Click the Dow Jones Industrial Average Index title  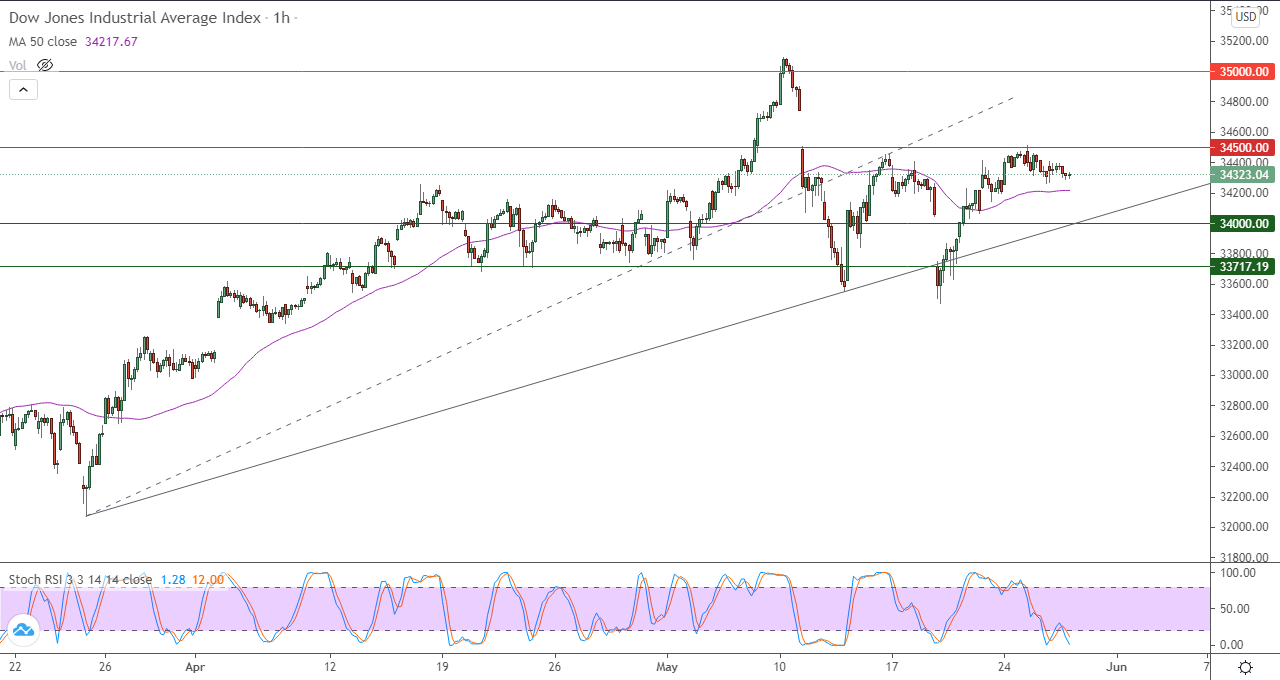(x=135, y=18)
